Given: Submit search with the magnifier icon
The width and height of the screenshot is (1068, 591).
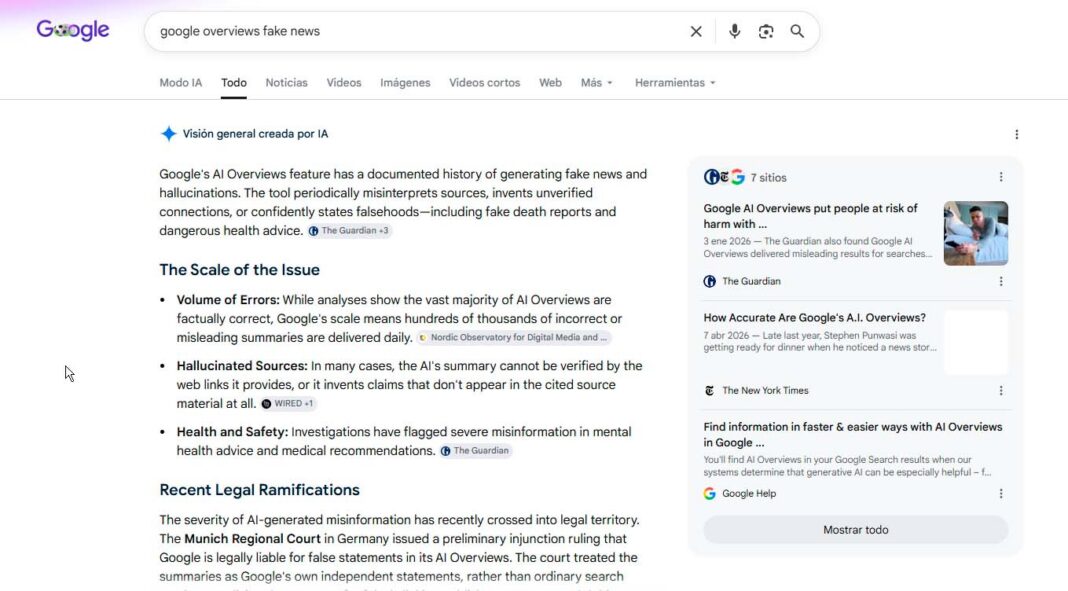Looking at the screenshot, I should [797, 31].
